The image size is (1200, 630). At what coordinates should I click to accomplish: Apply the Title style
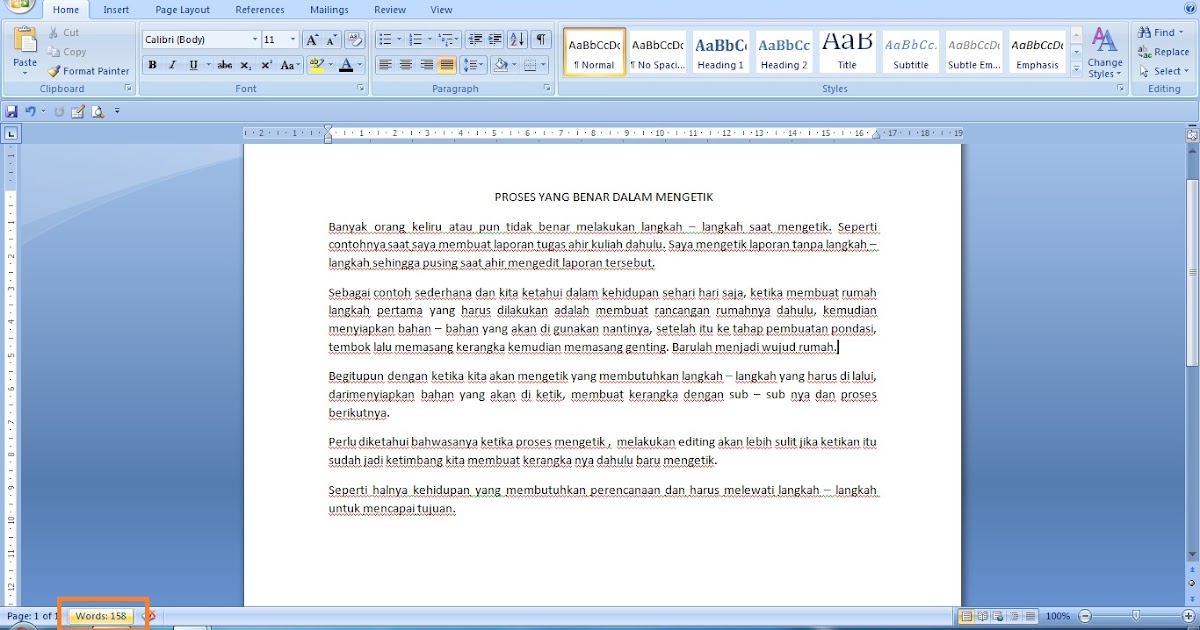pyautogui.click(x=847, y=52)
